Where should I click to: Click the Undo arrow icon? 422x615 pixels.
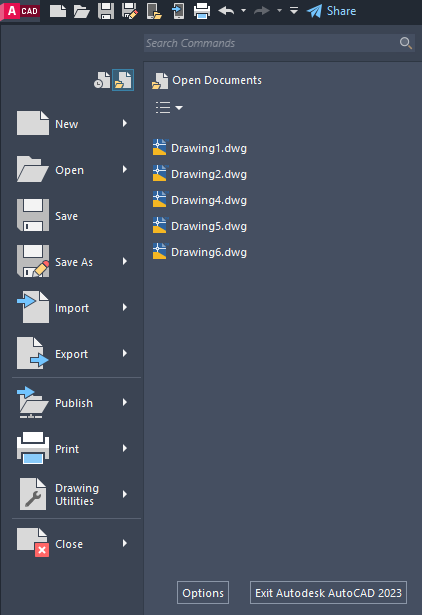(226, 11)
